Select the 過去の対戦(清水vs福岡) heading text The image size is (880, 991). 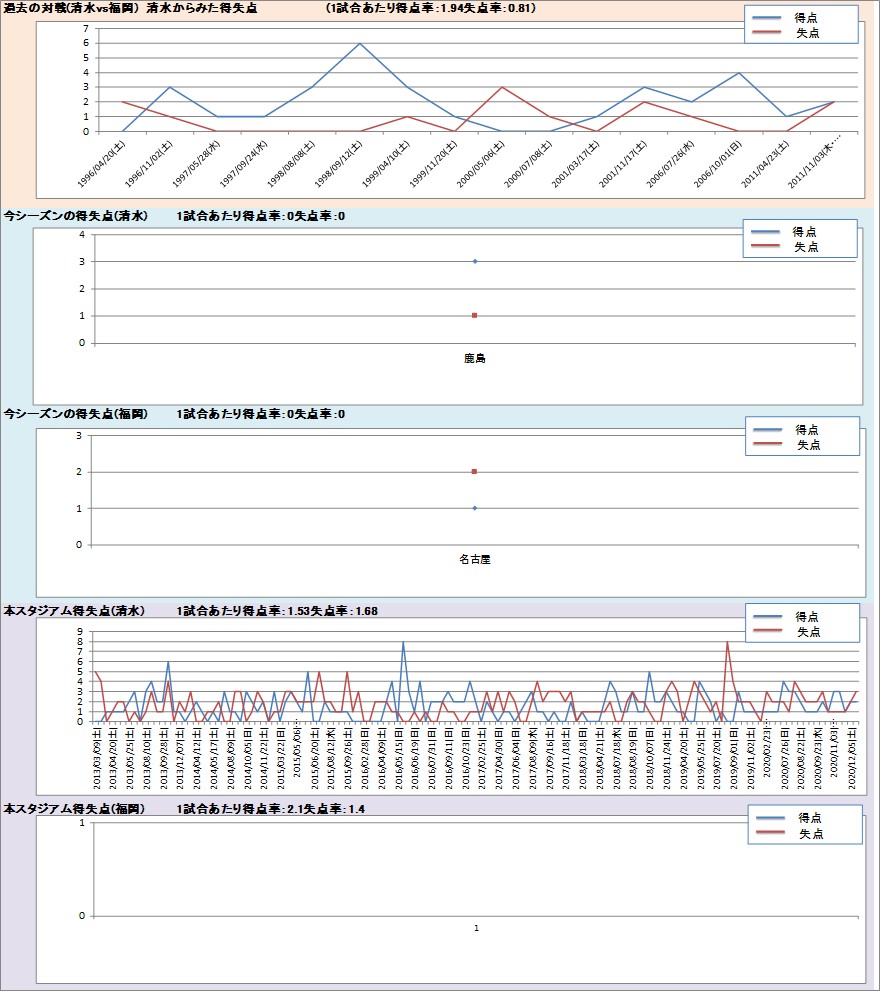click(x=68, y=8)
